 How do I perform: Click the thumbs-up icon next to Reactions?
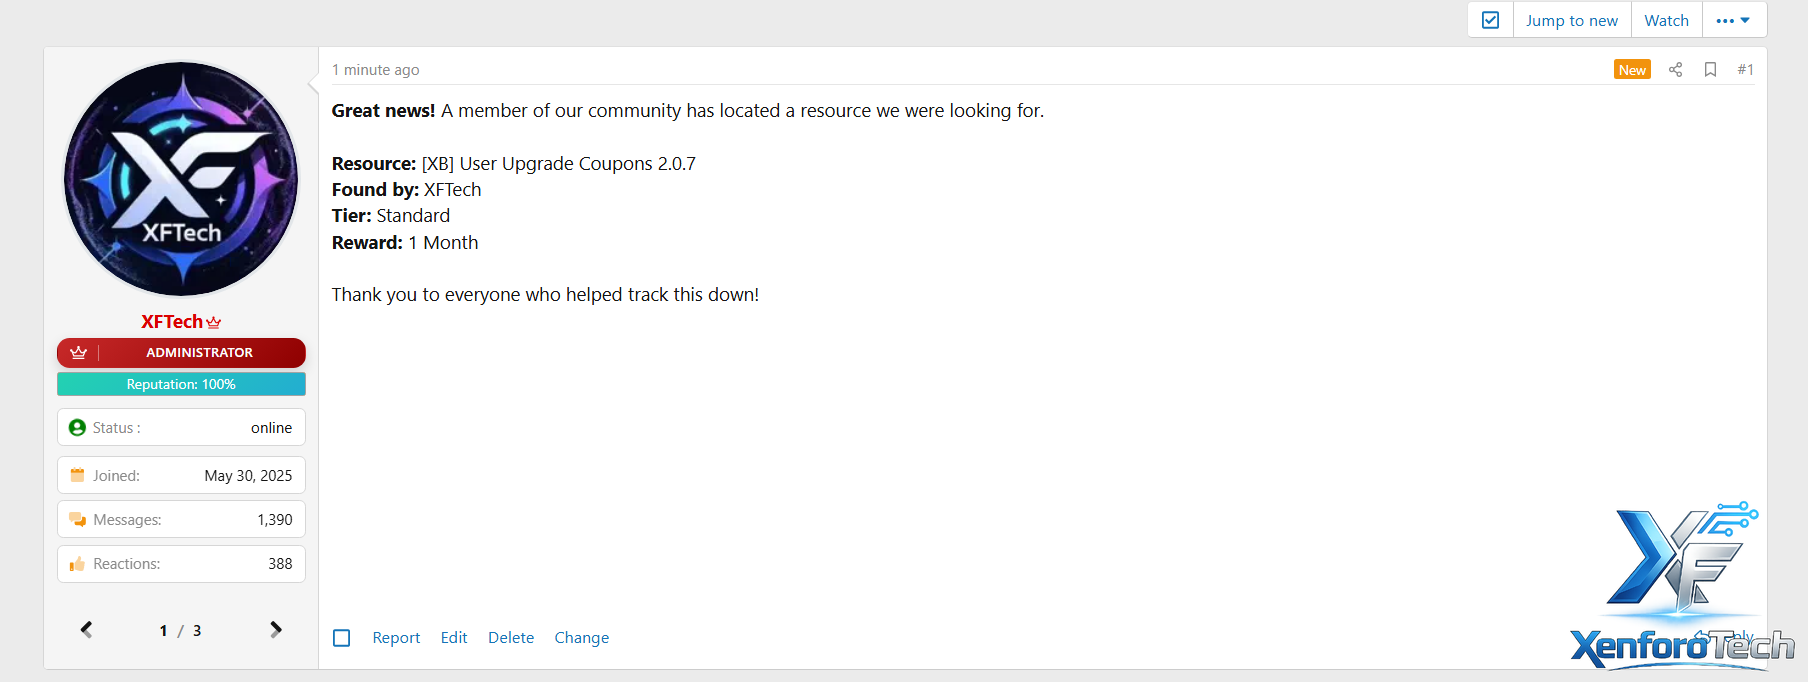77,564
